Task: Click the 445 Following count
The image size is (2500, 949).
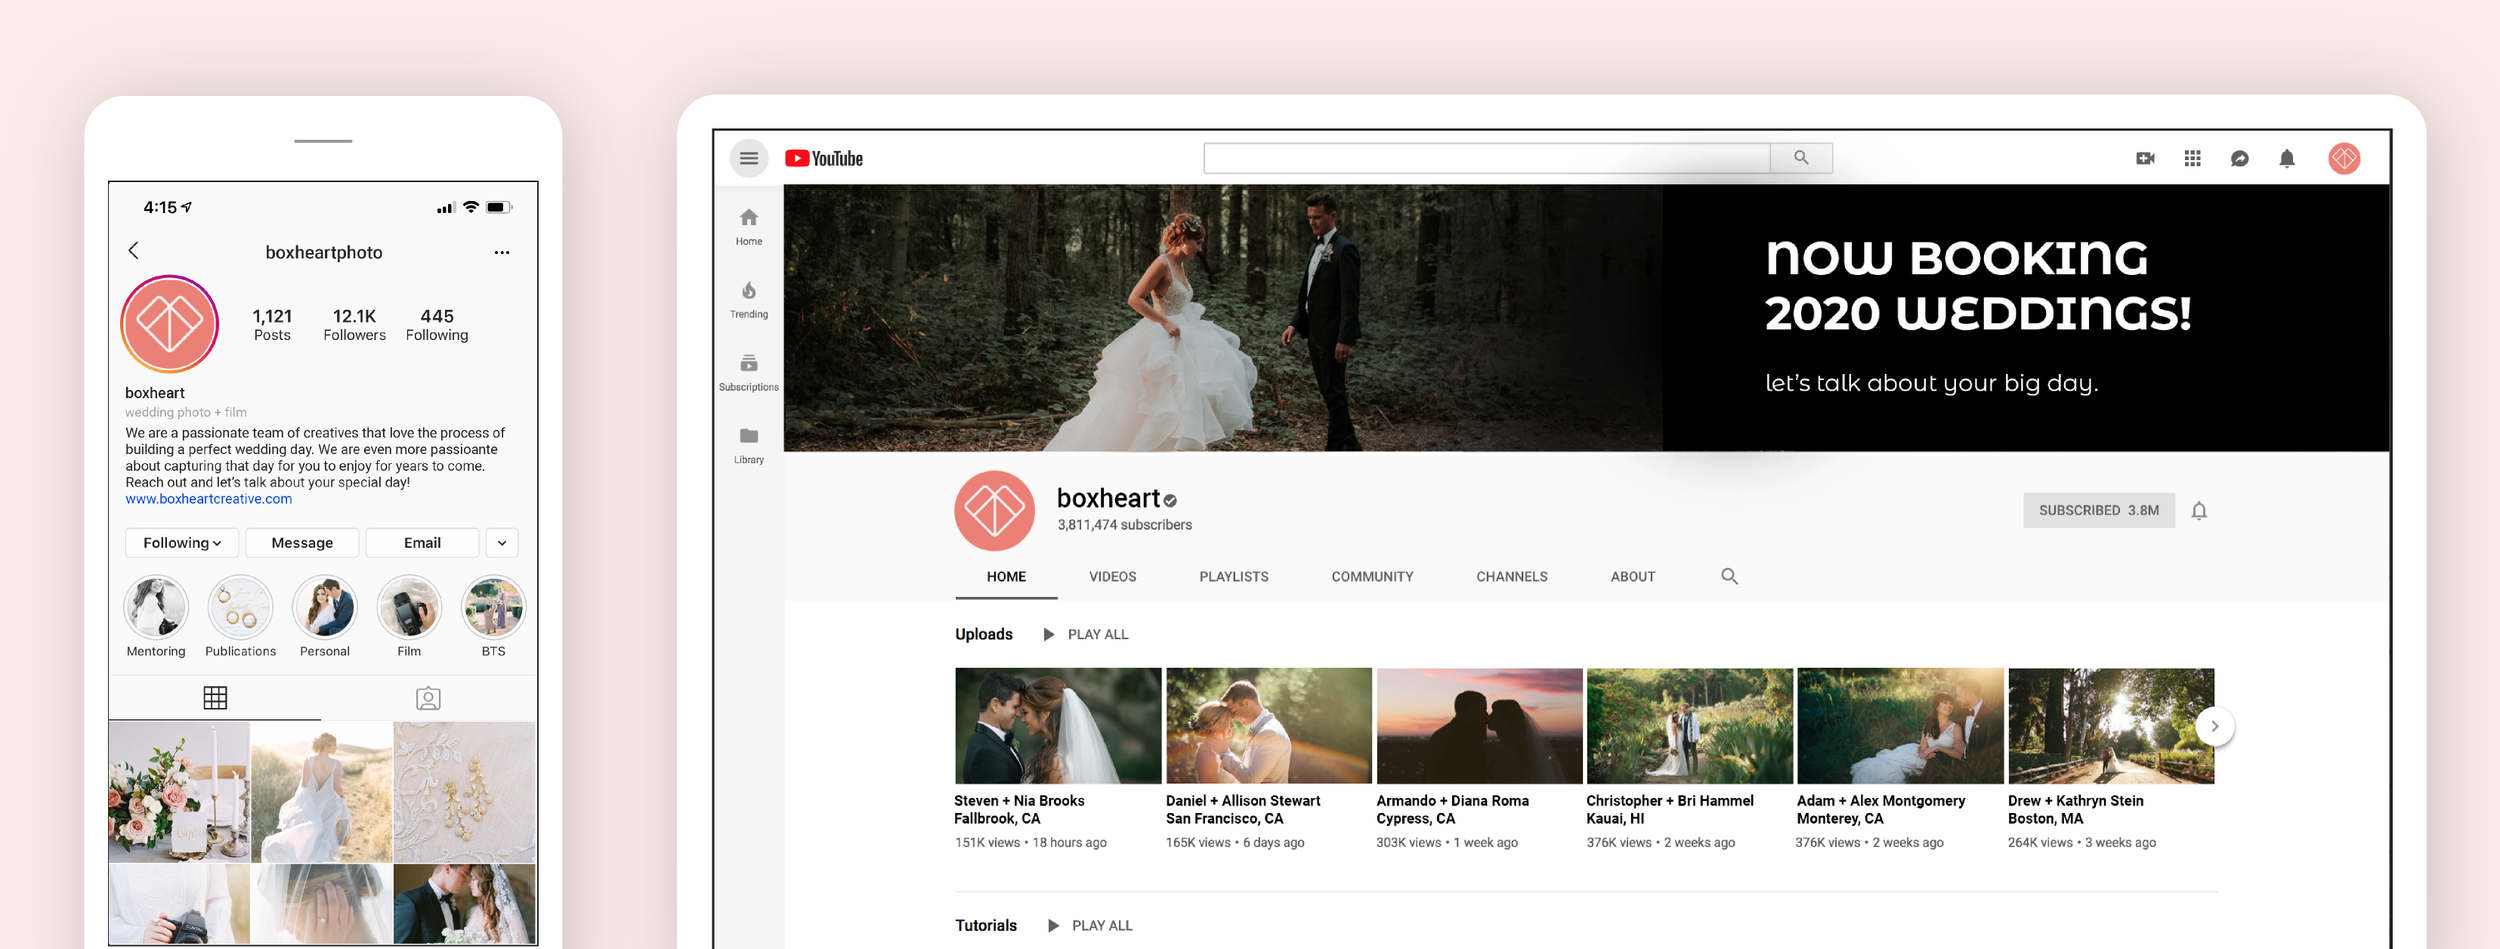Action: [x=437, y=324]
